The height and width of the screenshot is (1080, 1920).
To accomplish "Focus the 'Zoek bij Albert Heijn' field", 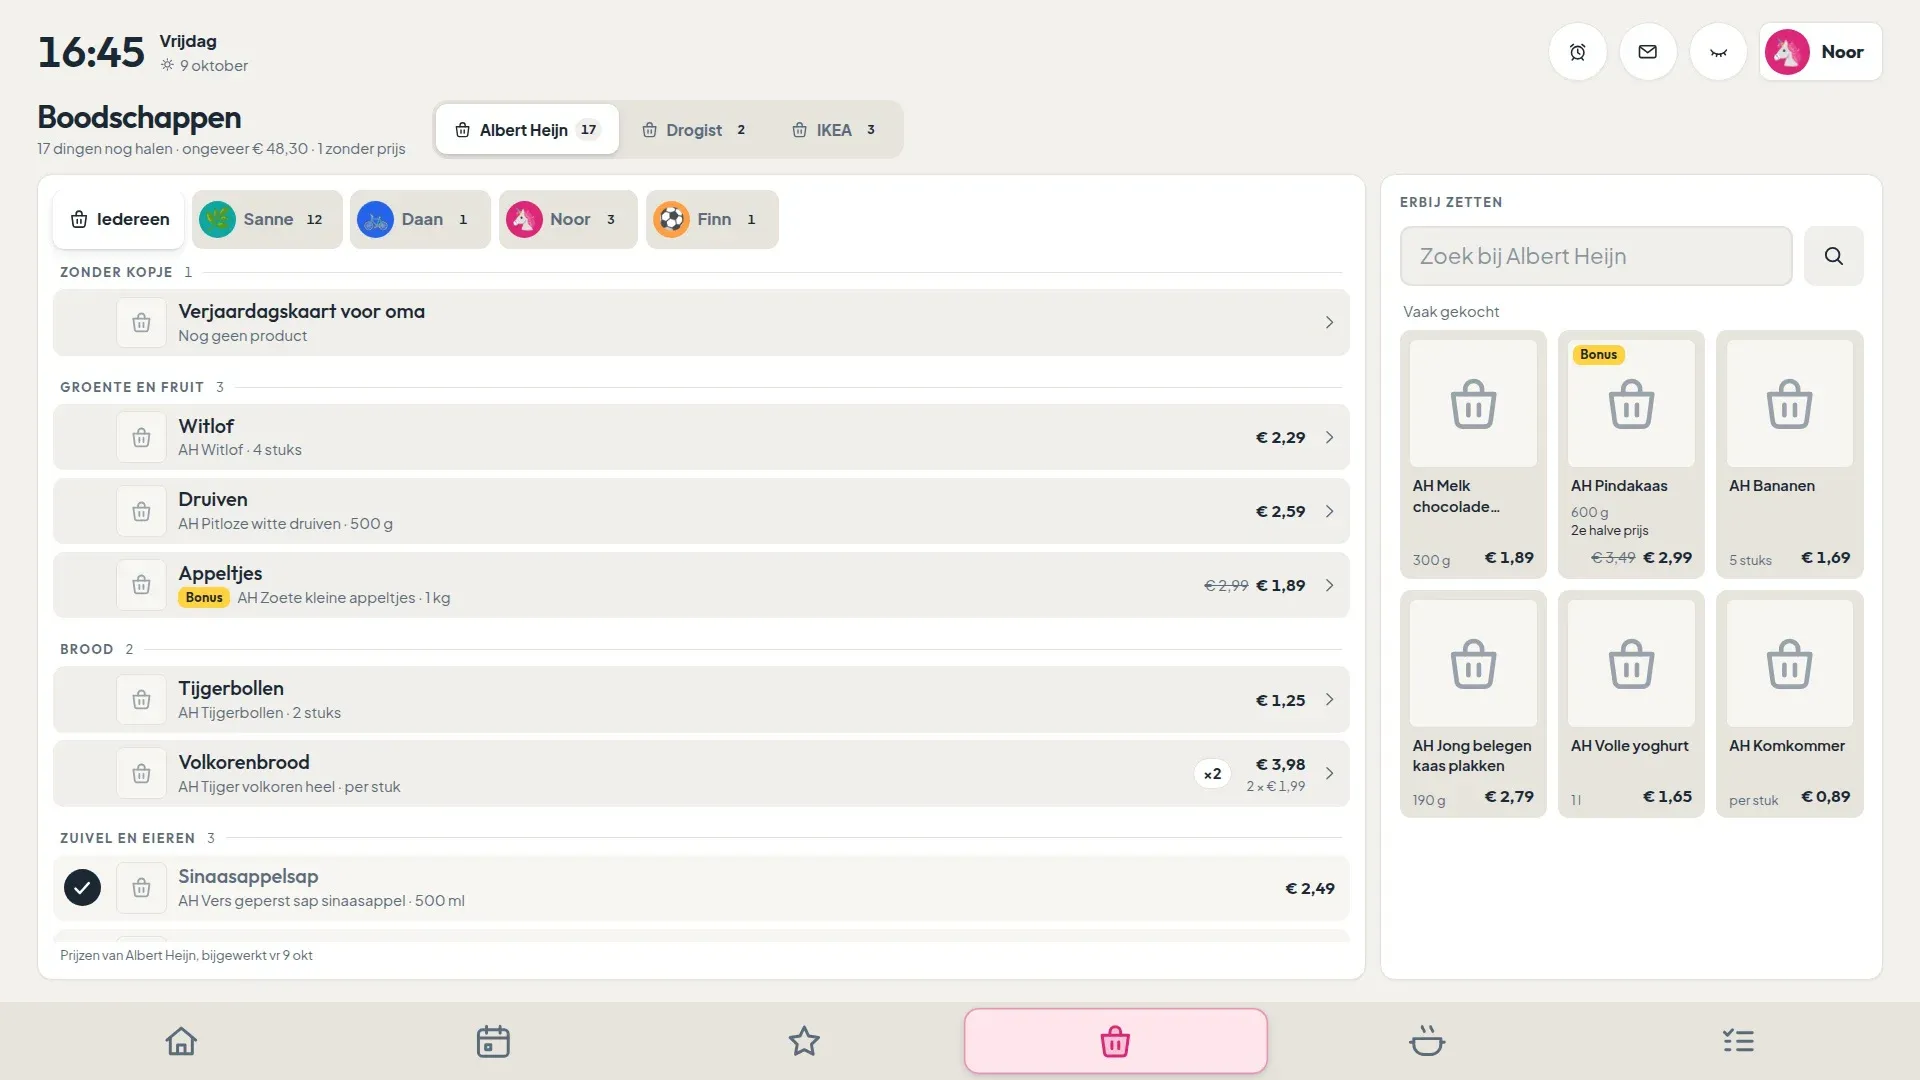I will coord(1596,256).
